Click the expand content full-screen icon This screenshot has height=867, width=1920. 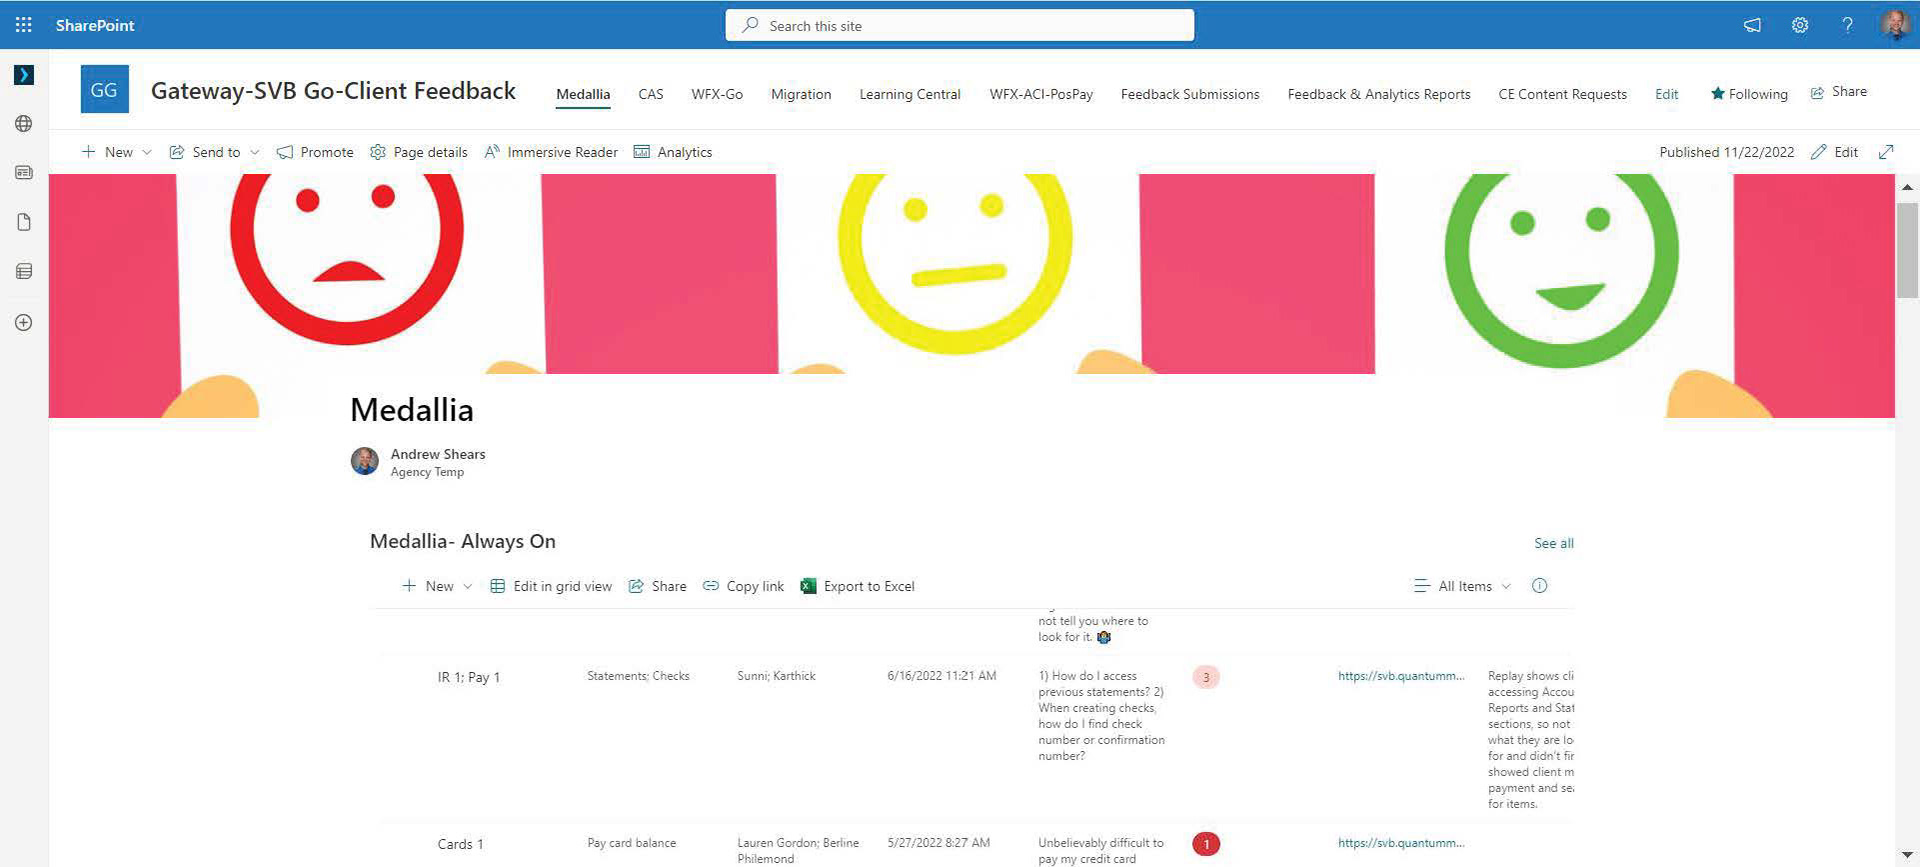tap(1886, 152)
